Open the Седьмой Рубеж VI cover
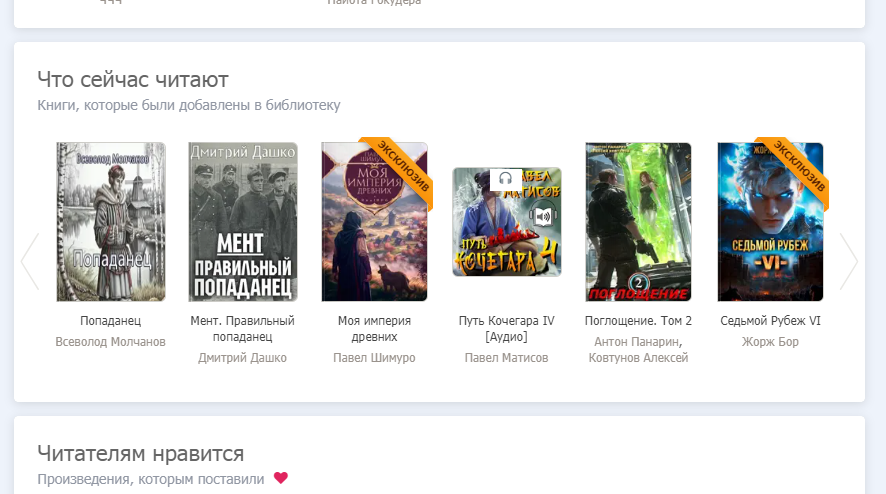The width and height of the screenshot is (886, 494). [770, 222]
